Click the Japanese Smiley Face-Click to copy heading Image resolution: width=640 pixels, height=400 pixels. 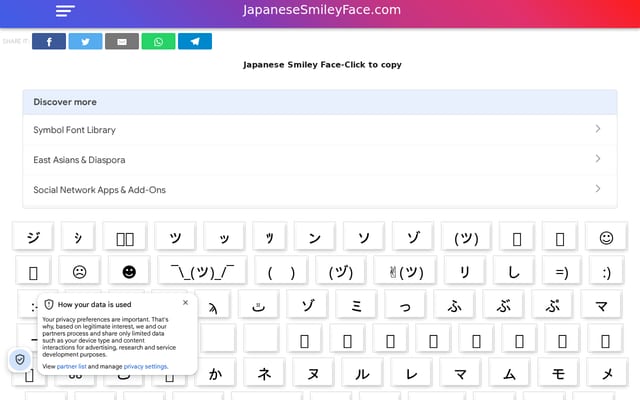pos(322,65)
